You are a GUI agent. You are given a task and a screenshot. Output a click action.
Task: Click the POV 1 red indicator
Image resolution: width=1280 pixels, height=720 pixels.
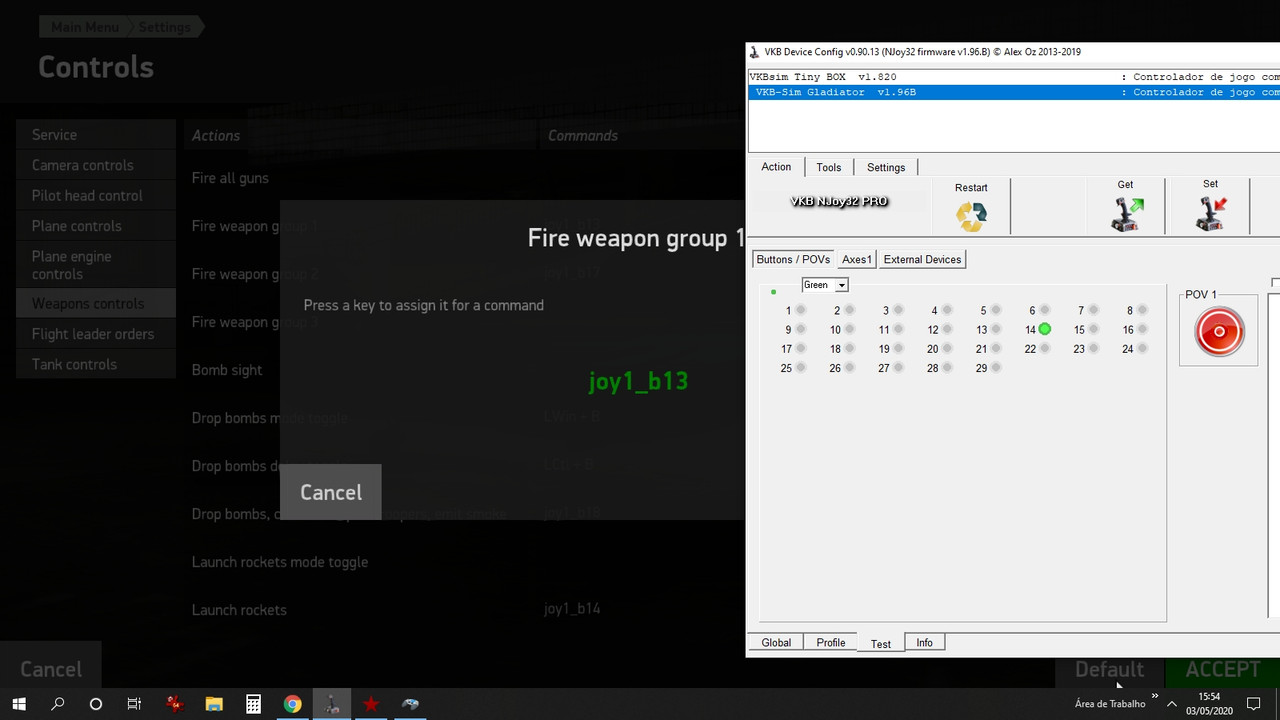[x=1219, y=332]
